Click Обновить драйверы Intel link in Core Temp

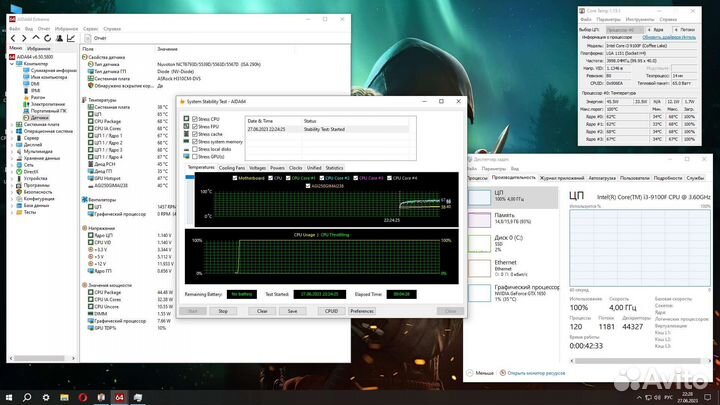tap(669, 37)
